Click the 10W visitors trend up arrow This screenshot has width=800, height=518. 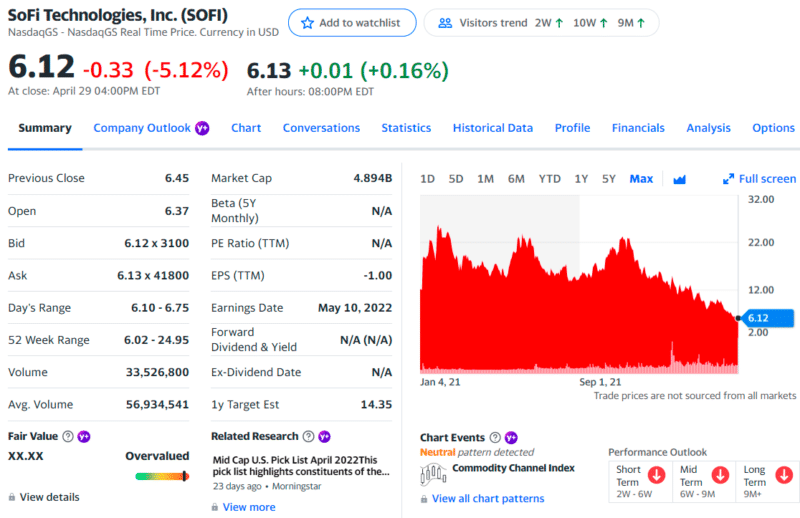604,23
